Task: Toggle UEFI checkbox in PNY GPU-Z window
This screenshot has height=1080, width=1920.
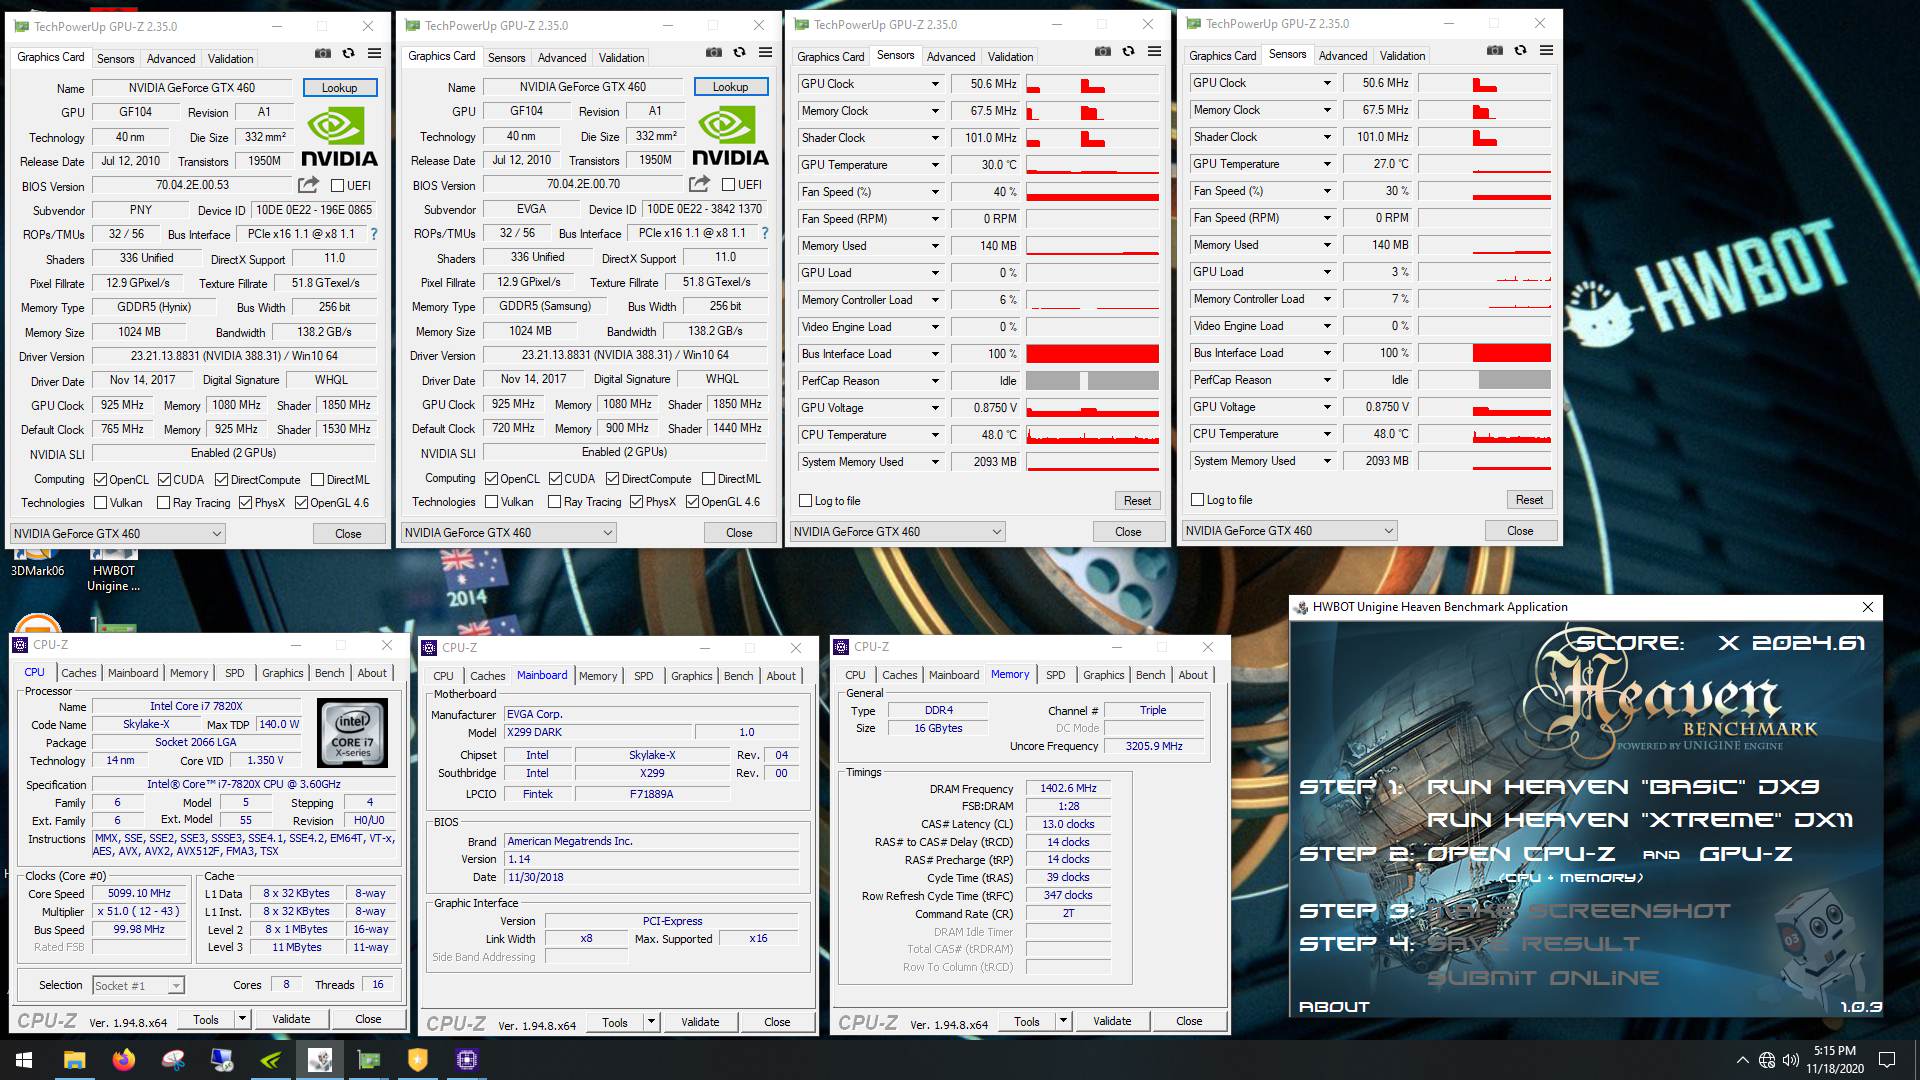Action: pyautogui.click(x=337, y=186)
